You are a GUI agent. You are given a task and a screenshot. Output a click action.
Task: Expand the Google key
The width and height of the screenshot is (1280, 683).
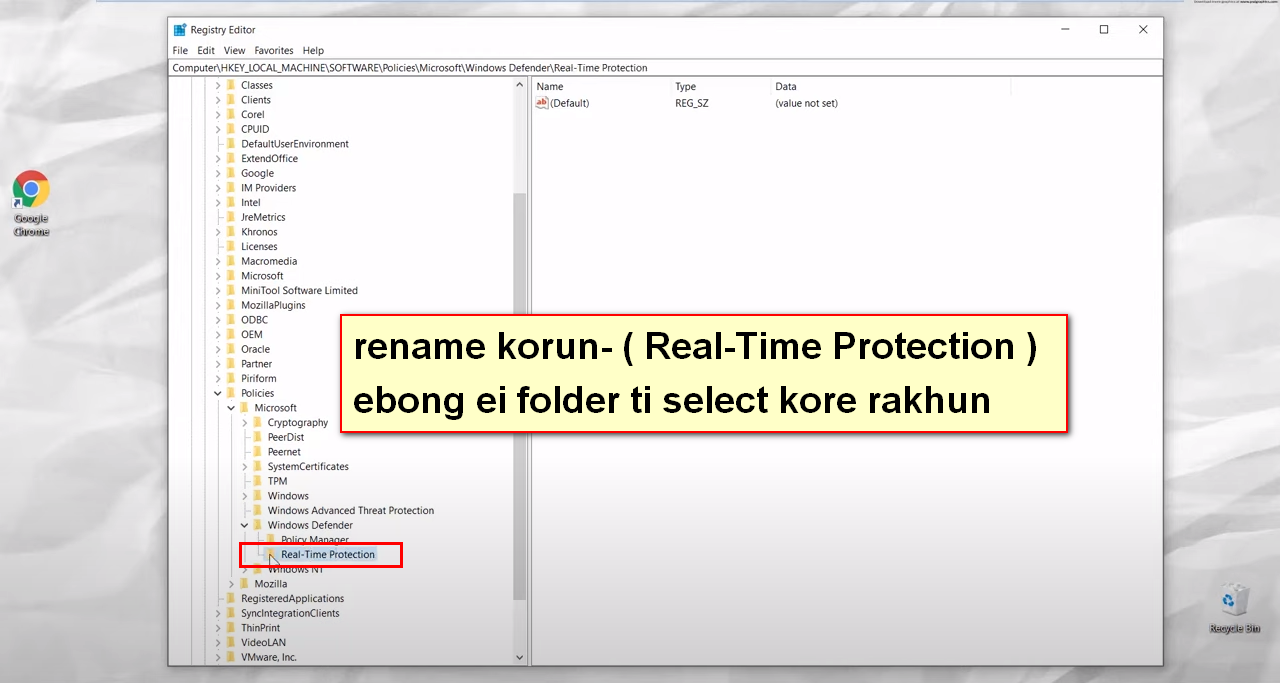click(x=218, y=173)
